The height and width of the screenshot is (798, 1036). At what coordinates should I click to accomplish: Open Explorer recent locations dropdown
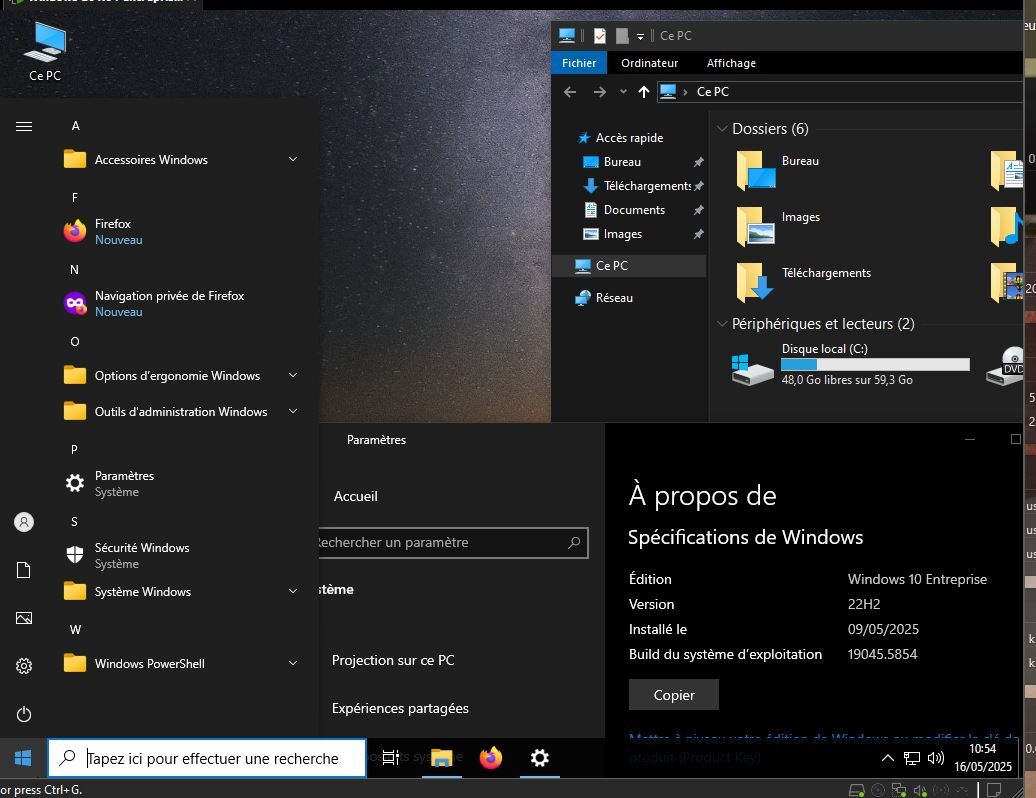(623, 92)
